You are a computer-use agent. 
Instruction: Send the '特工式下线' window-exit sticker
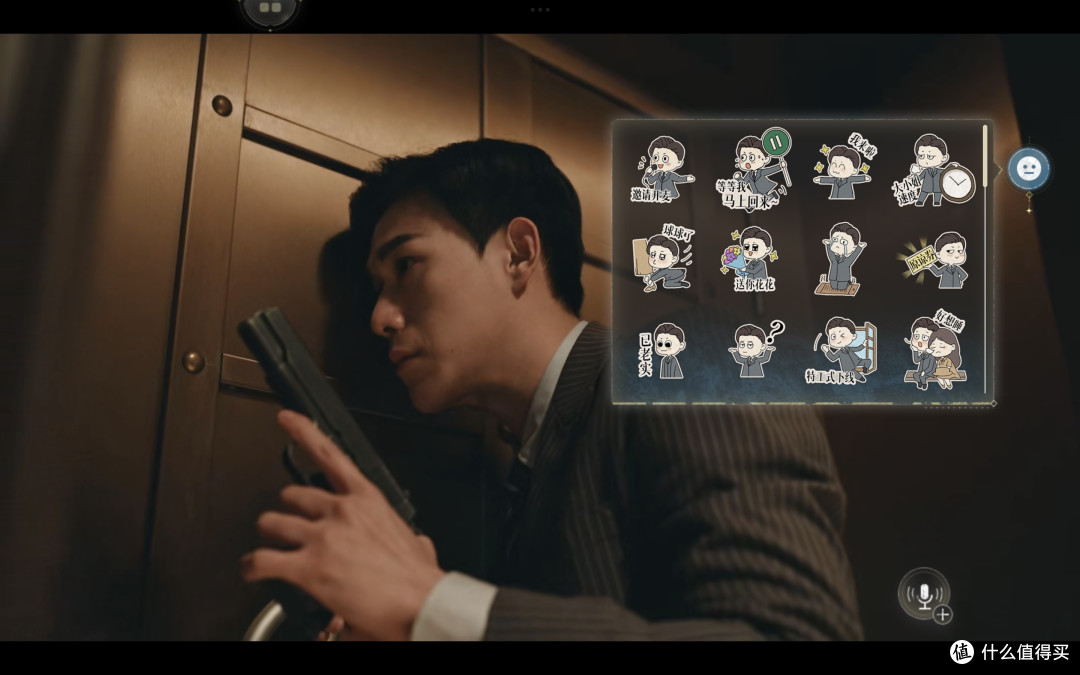[x=842, y=351]
